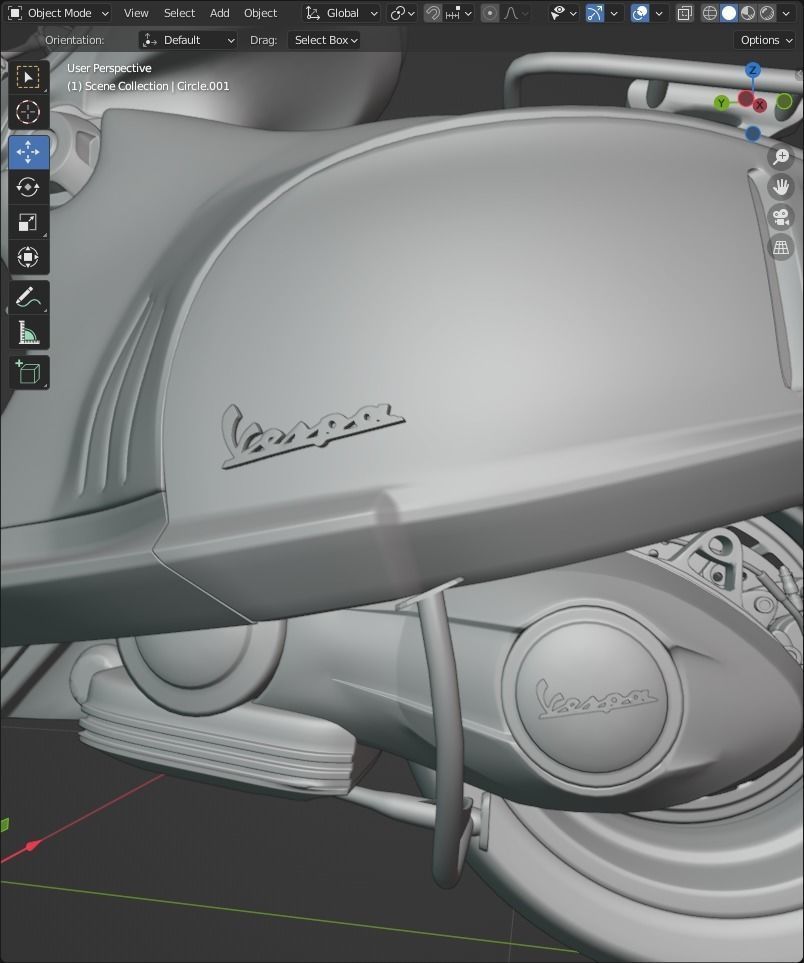Click the Pan view hand icon
The image size is (804, 963).
click(x=781, y=187)
